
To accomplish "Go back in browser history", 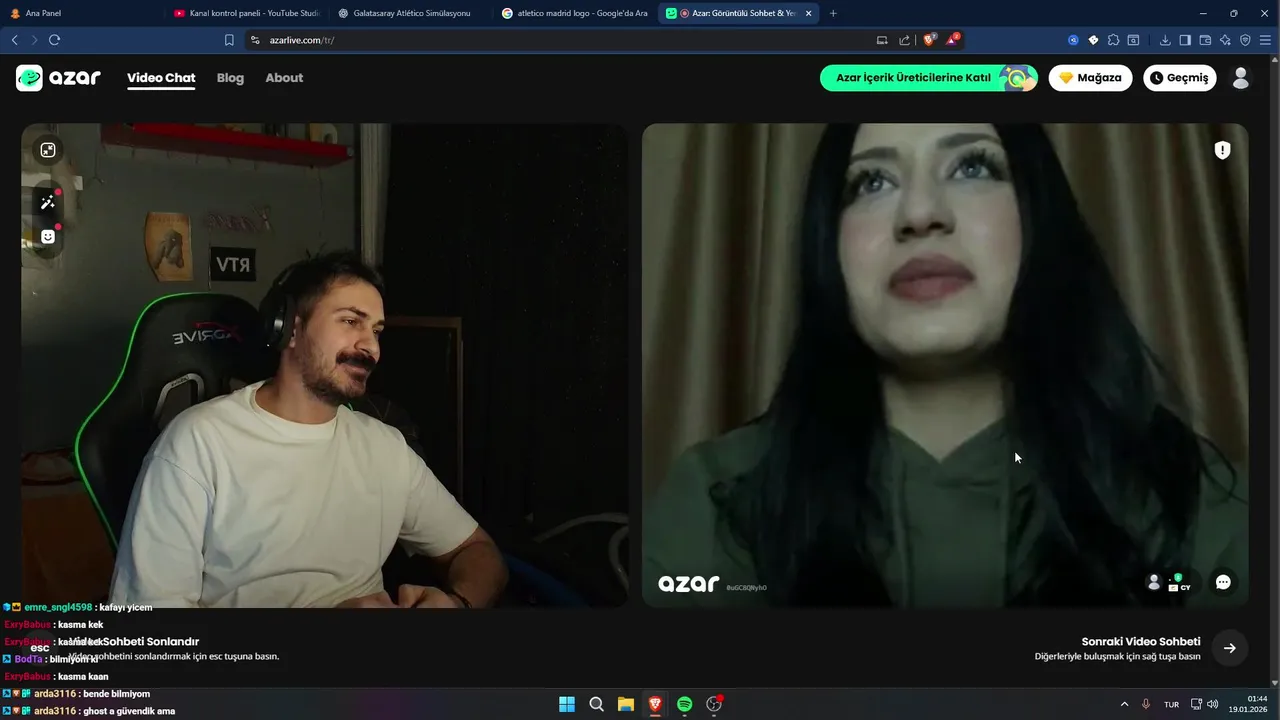I will [14, 40].
